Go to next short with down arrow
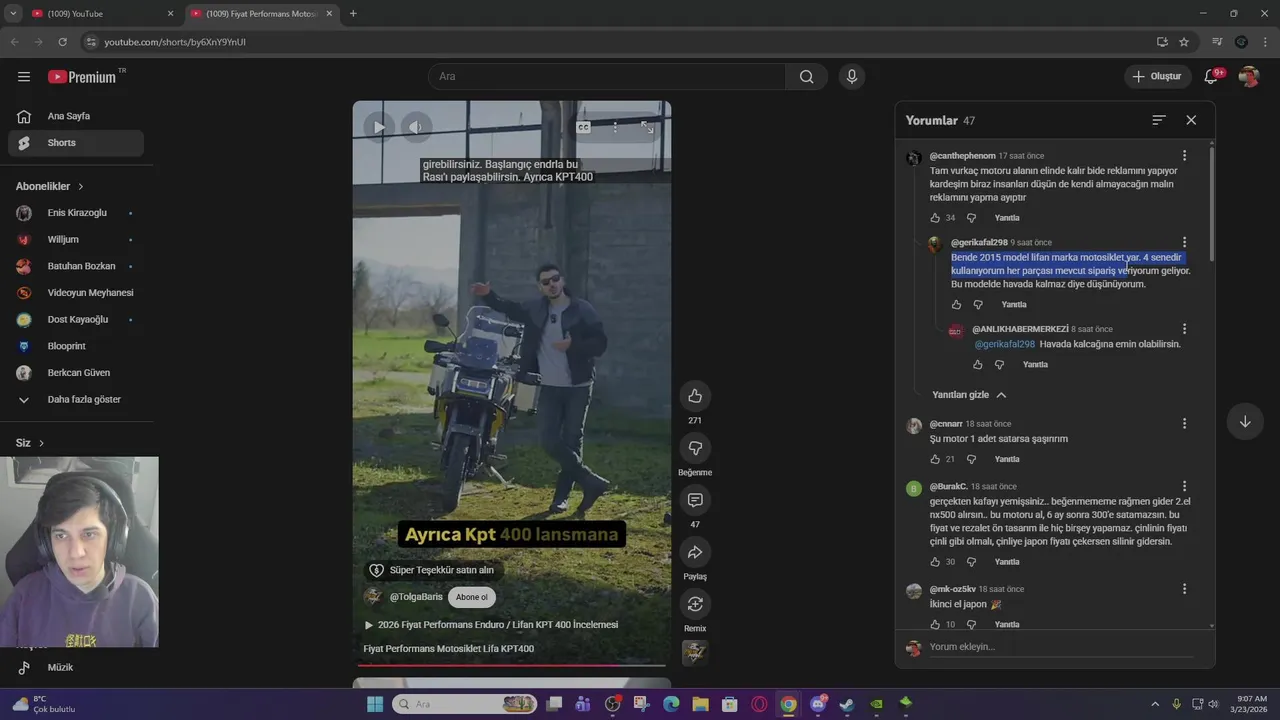Screen dimensions: 1280x720 (x=1245, y=422)
